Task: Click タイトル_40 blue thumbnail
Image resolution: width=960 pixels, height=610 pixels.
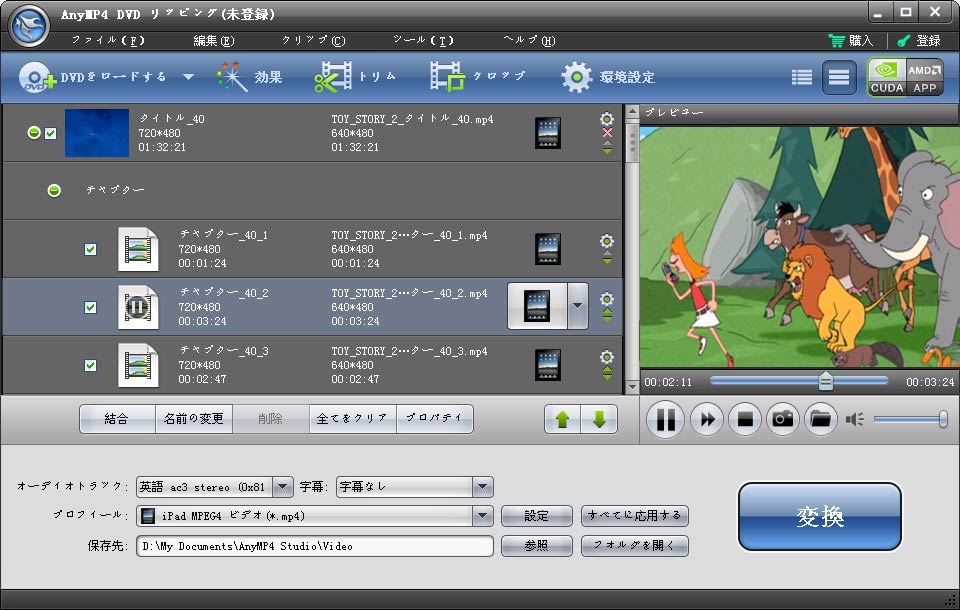Action: 97,133
